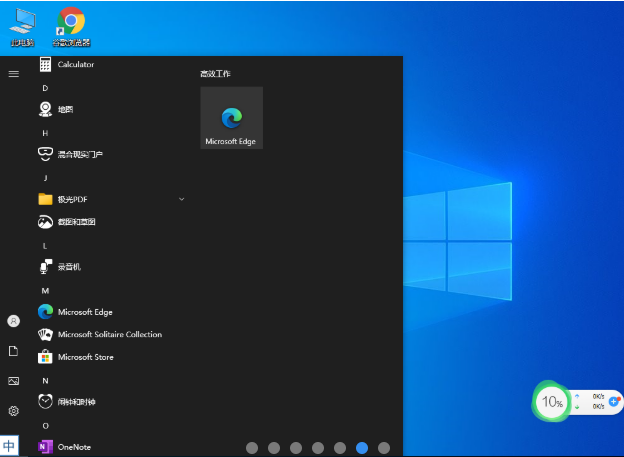Image resolution: width=624 pixels, height=457 pixels.
Task: Expand the Start menu hamburger button
Action: point(14,74)
